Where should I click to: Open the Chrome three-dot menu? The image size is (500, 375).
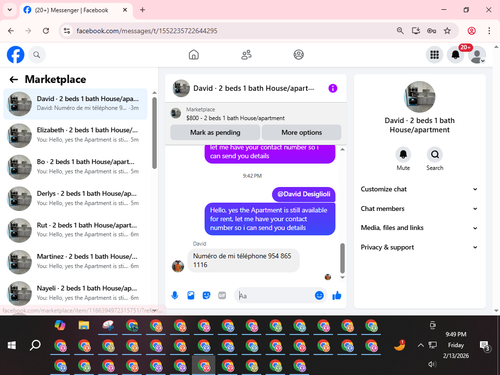(489, 31)
